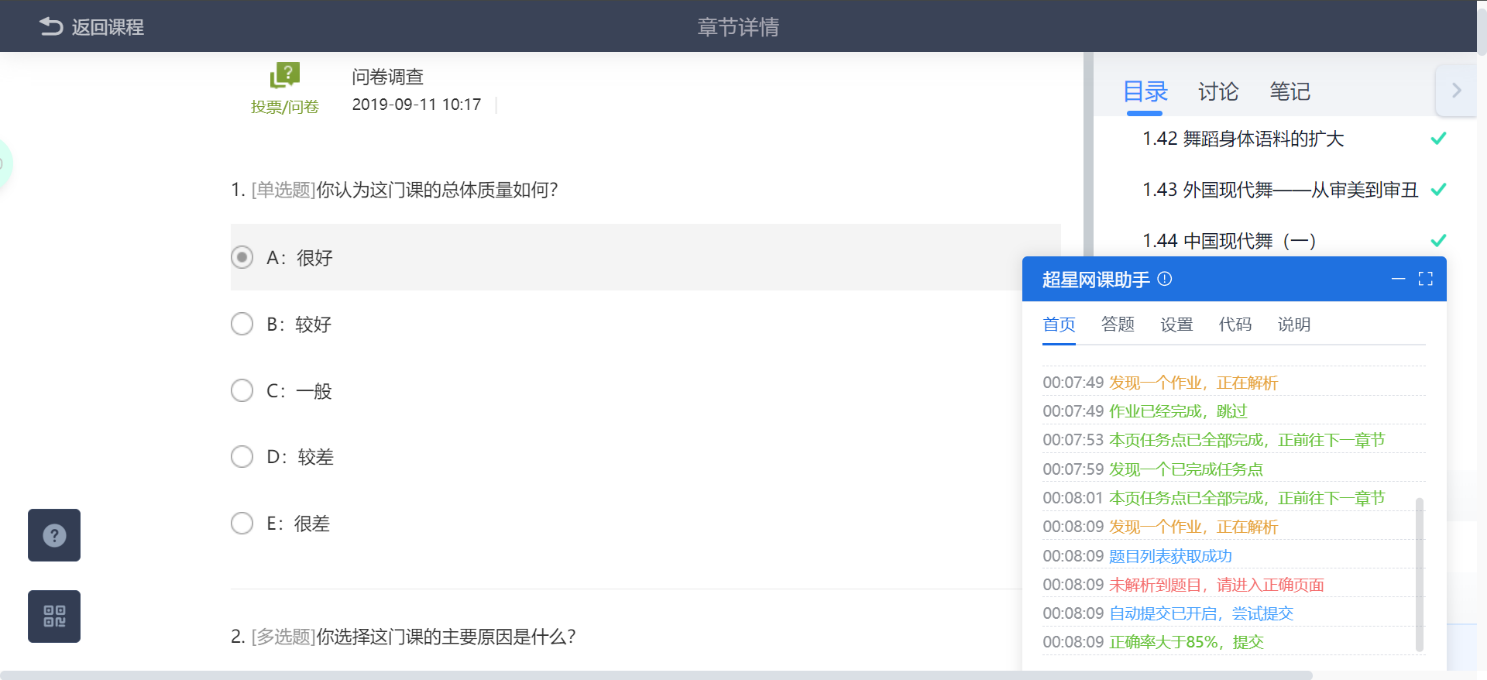Open the 设置 tab in the plugin
Image resolution: width=1487 pixels, height=680 pixels.
tap(1176, 324)
